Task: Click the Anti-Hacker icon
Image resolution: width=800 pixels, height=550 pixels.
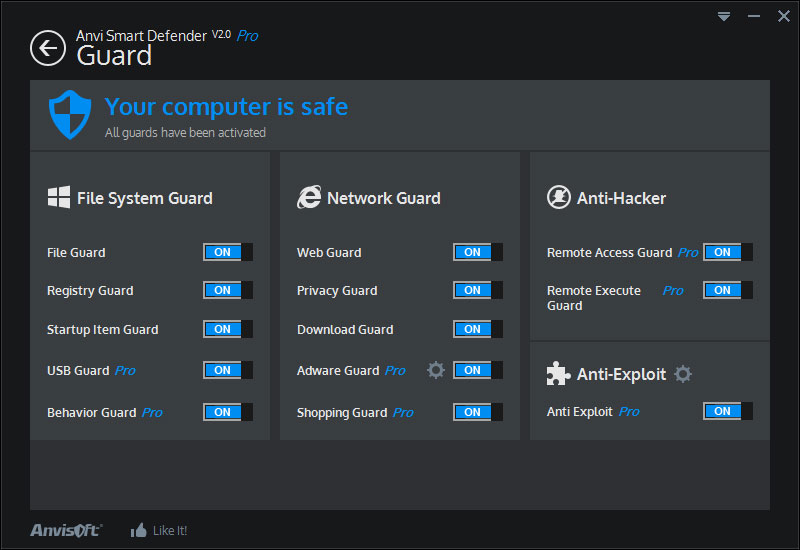Action: 559,197
